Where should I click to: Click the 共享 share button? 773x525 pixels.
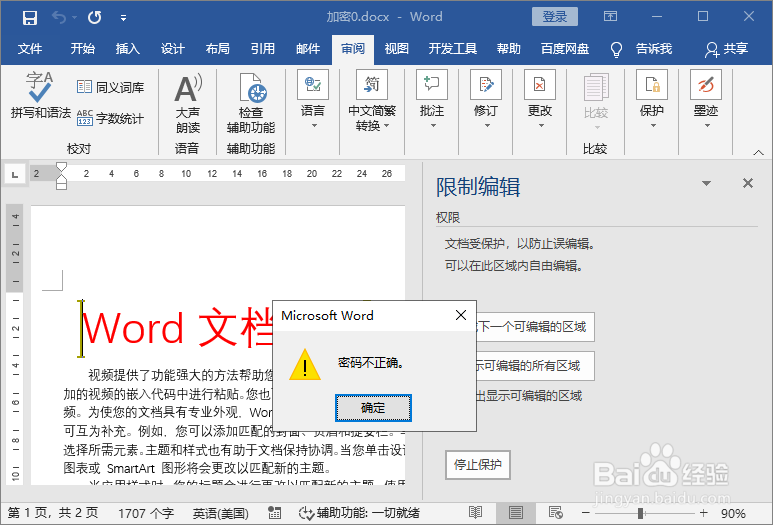pos(727,49)
